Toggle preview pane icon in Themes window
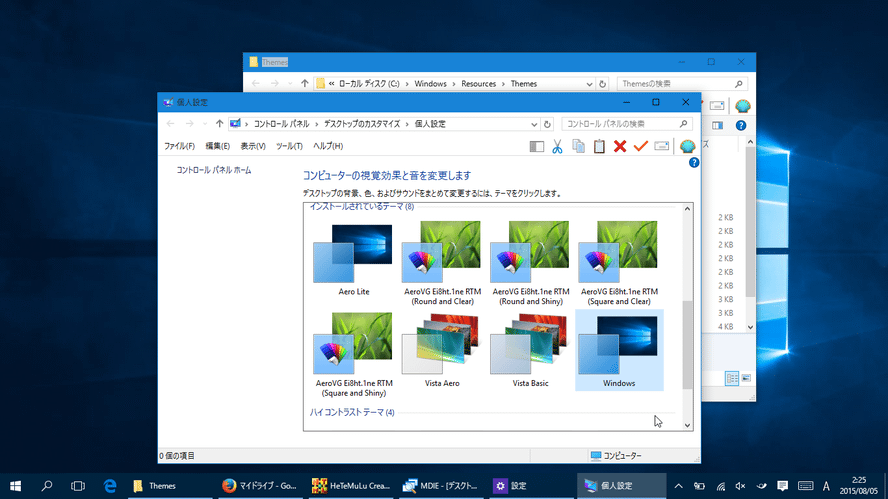This screenshot has height=499, width=888. [x=718, y=126]
